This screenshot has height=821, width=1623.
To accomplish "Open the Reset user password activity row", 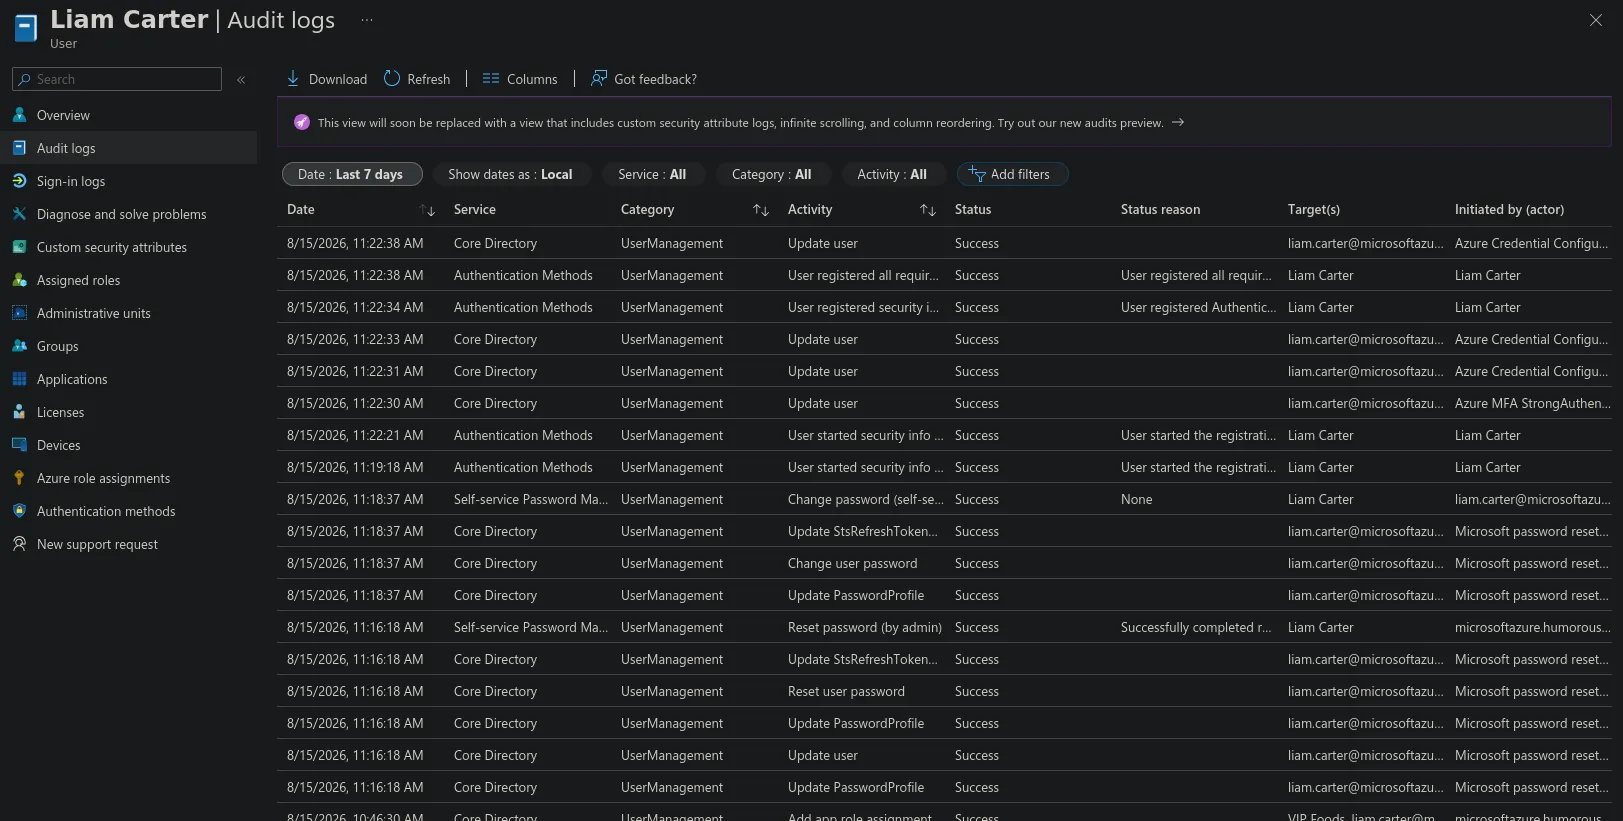I will click(944, 691).
